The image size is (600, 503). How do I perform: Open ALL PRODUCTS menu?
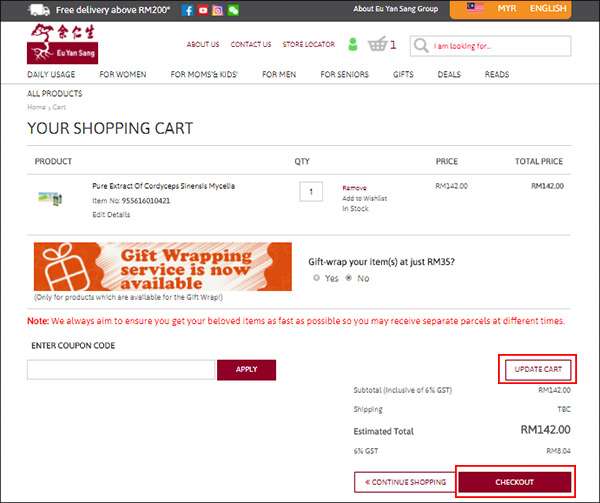click(55, 94)
